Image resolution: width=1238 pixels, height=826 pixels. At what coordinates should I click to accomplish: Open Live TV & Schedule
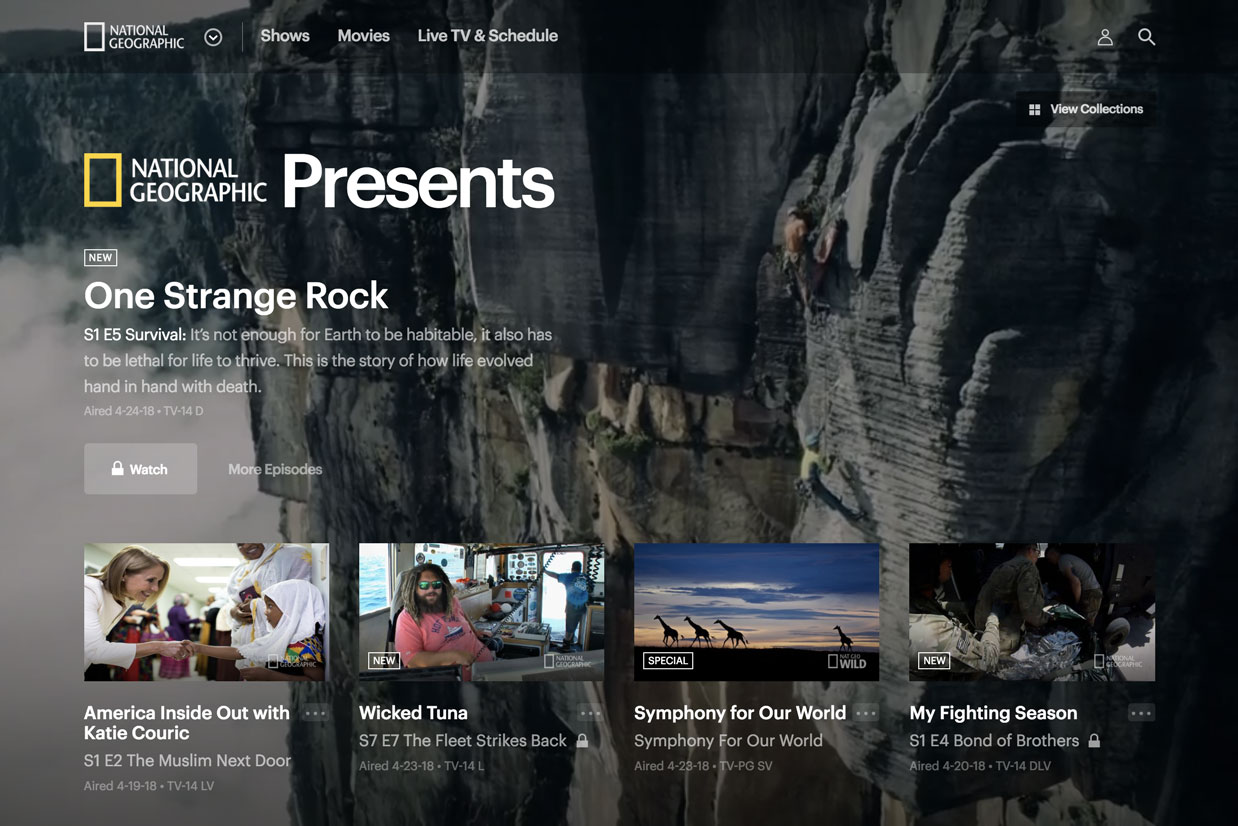click(487, 36)
